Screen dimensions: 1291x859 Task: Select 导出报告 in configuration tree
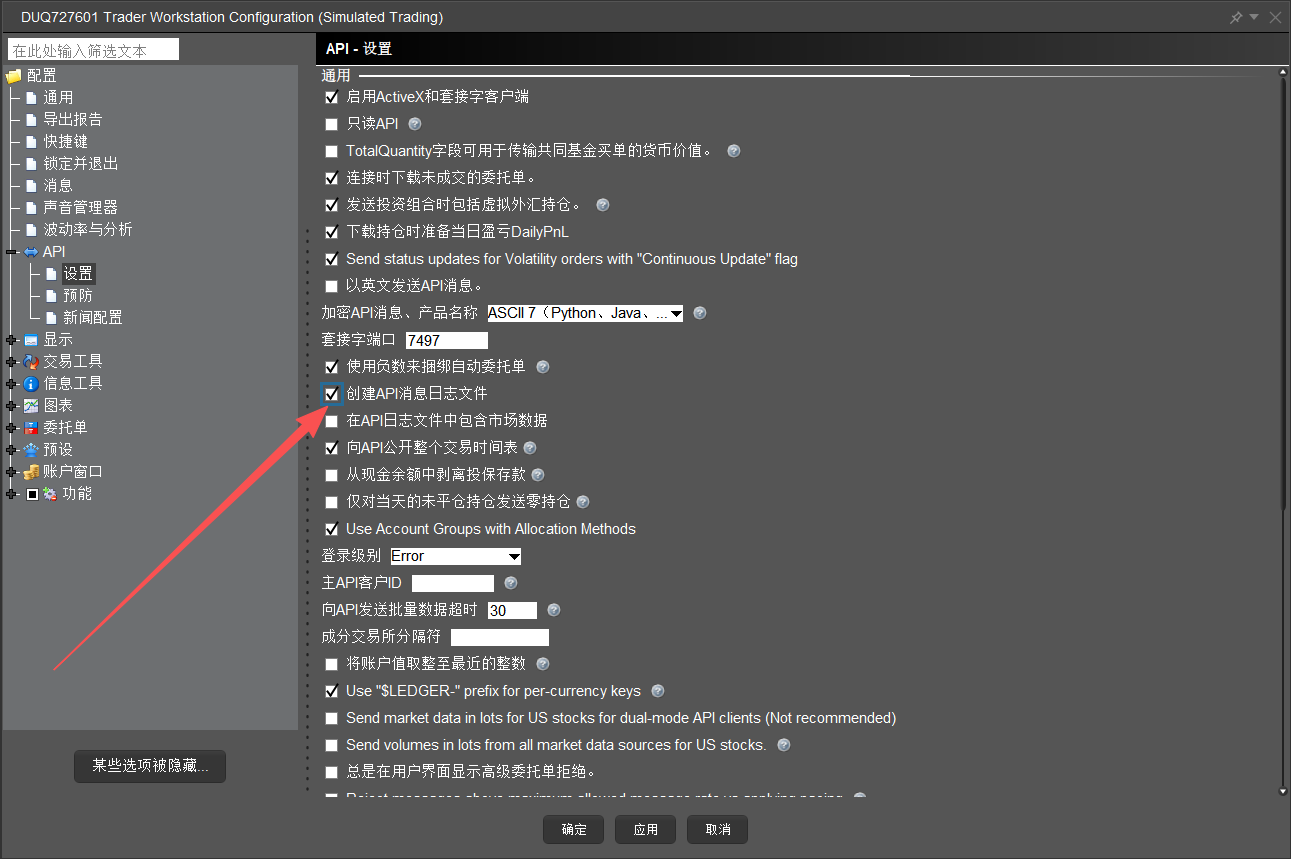click(72, 120)
